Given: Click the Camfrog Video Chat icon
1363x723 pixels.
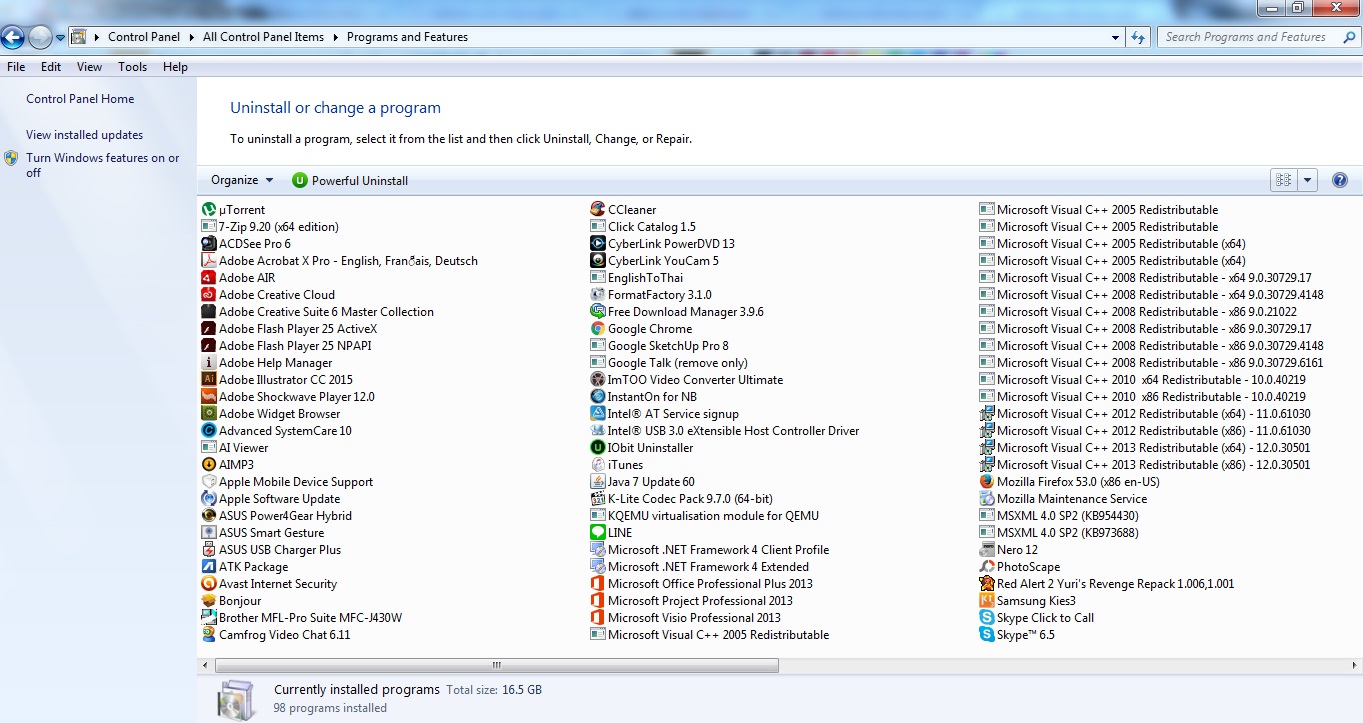Looking at the screenshot, I should [209, 635].
